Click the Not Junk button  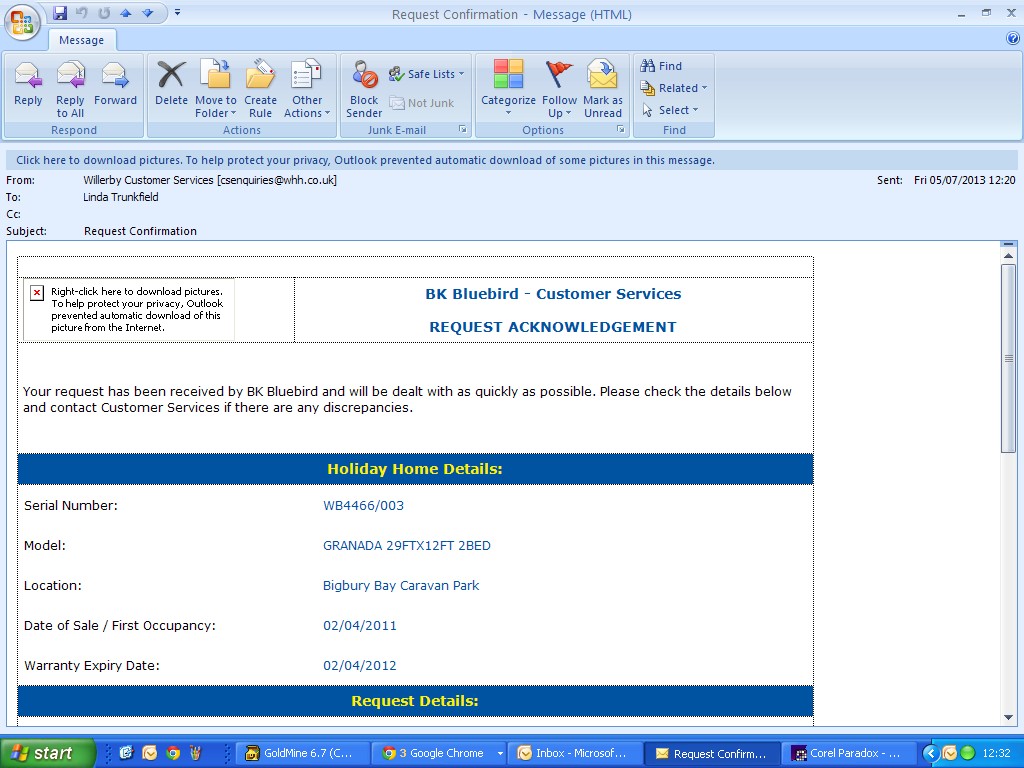(422, 103)
